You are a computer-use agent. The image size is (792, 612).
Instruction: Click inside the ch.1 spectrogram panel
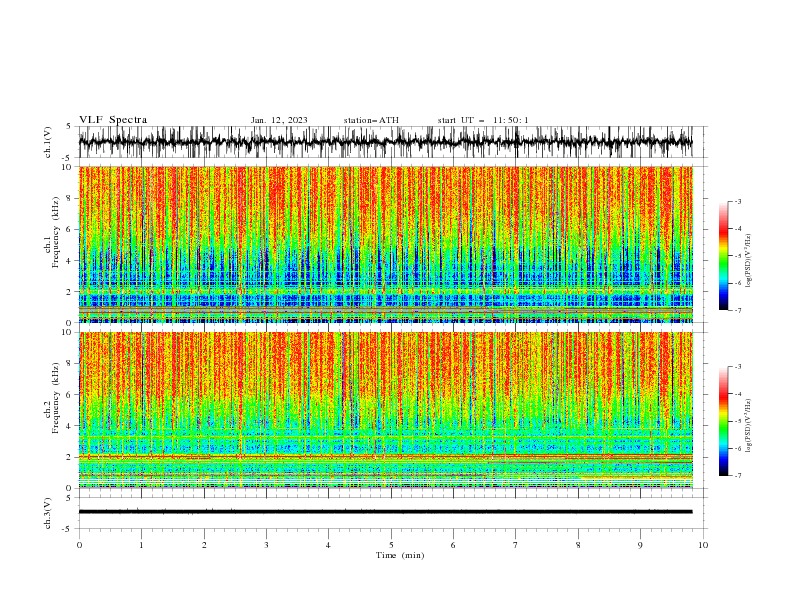pos(385,244)
